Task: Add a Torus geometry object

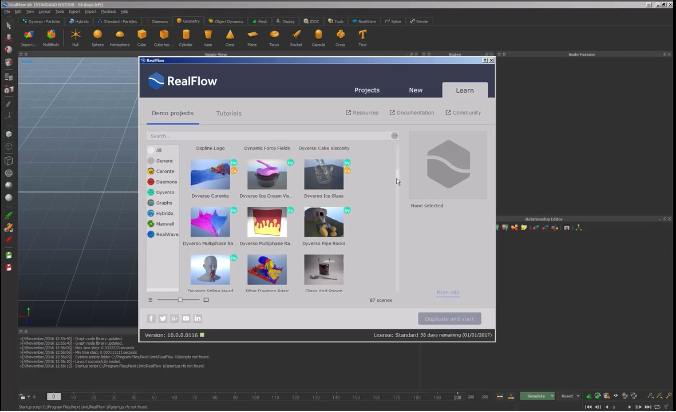Action: click(274, 37)
